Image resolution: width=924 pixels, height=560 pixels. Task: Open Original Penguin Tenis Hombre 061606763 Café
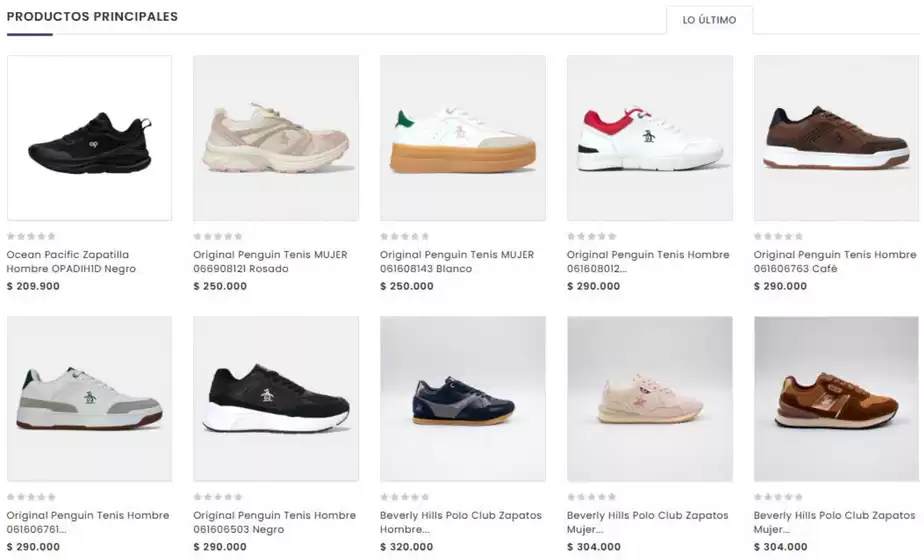[835, 262]
